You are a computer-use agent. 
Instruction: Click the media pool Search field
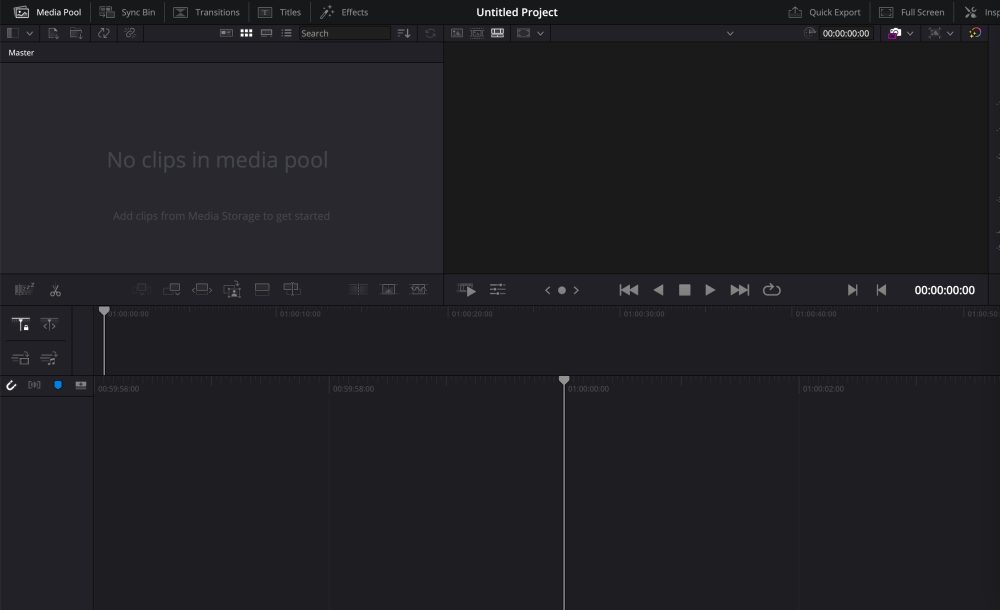pos(343,33)
